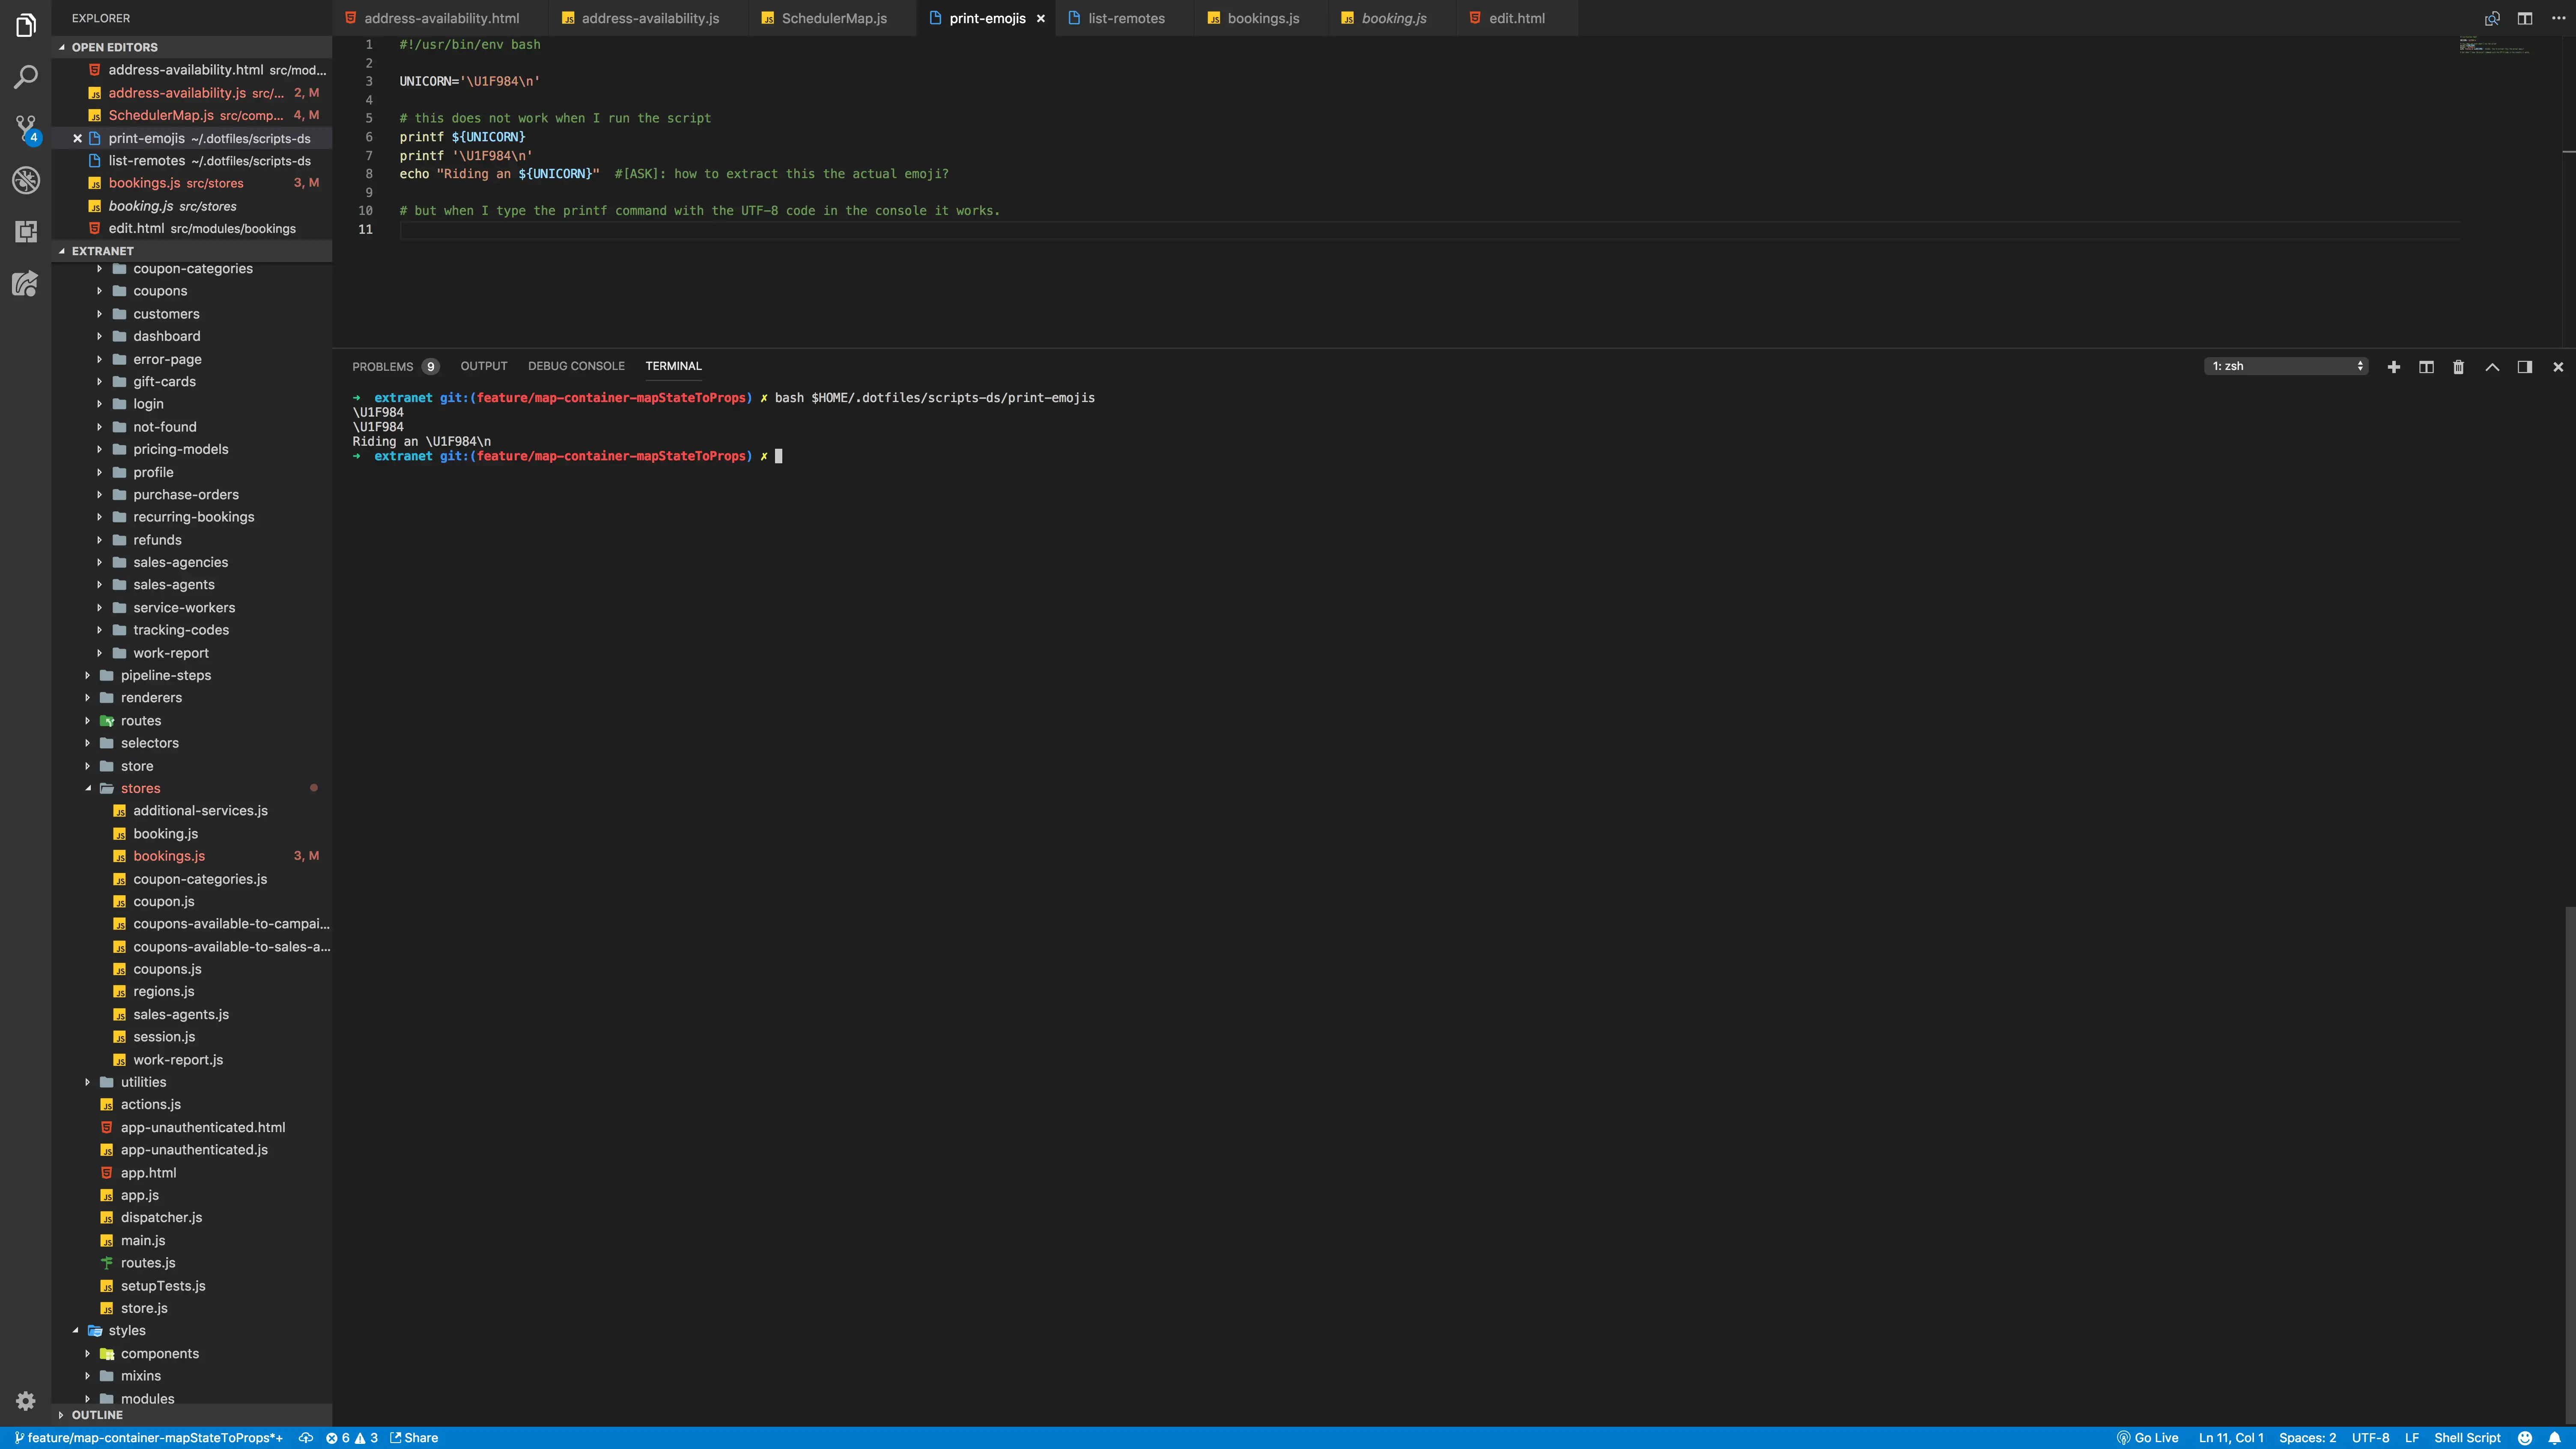
Task: Change the UTF-8 file encoding
Action: click(x=2370, y=1438)
